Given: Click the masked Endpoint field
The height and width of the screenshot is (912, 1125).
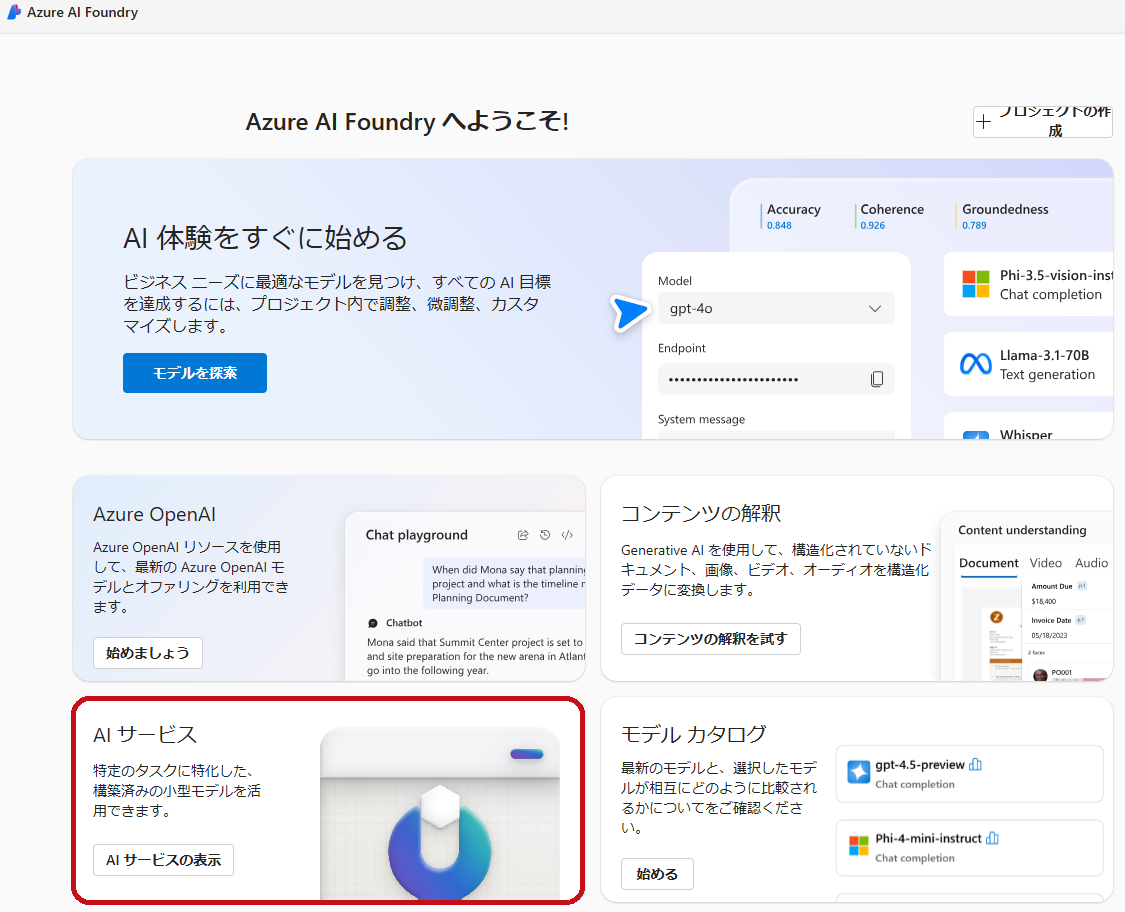Looking at the screenshot, I should (x=776, y=379).
